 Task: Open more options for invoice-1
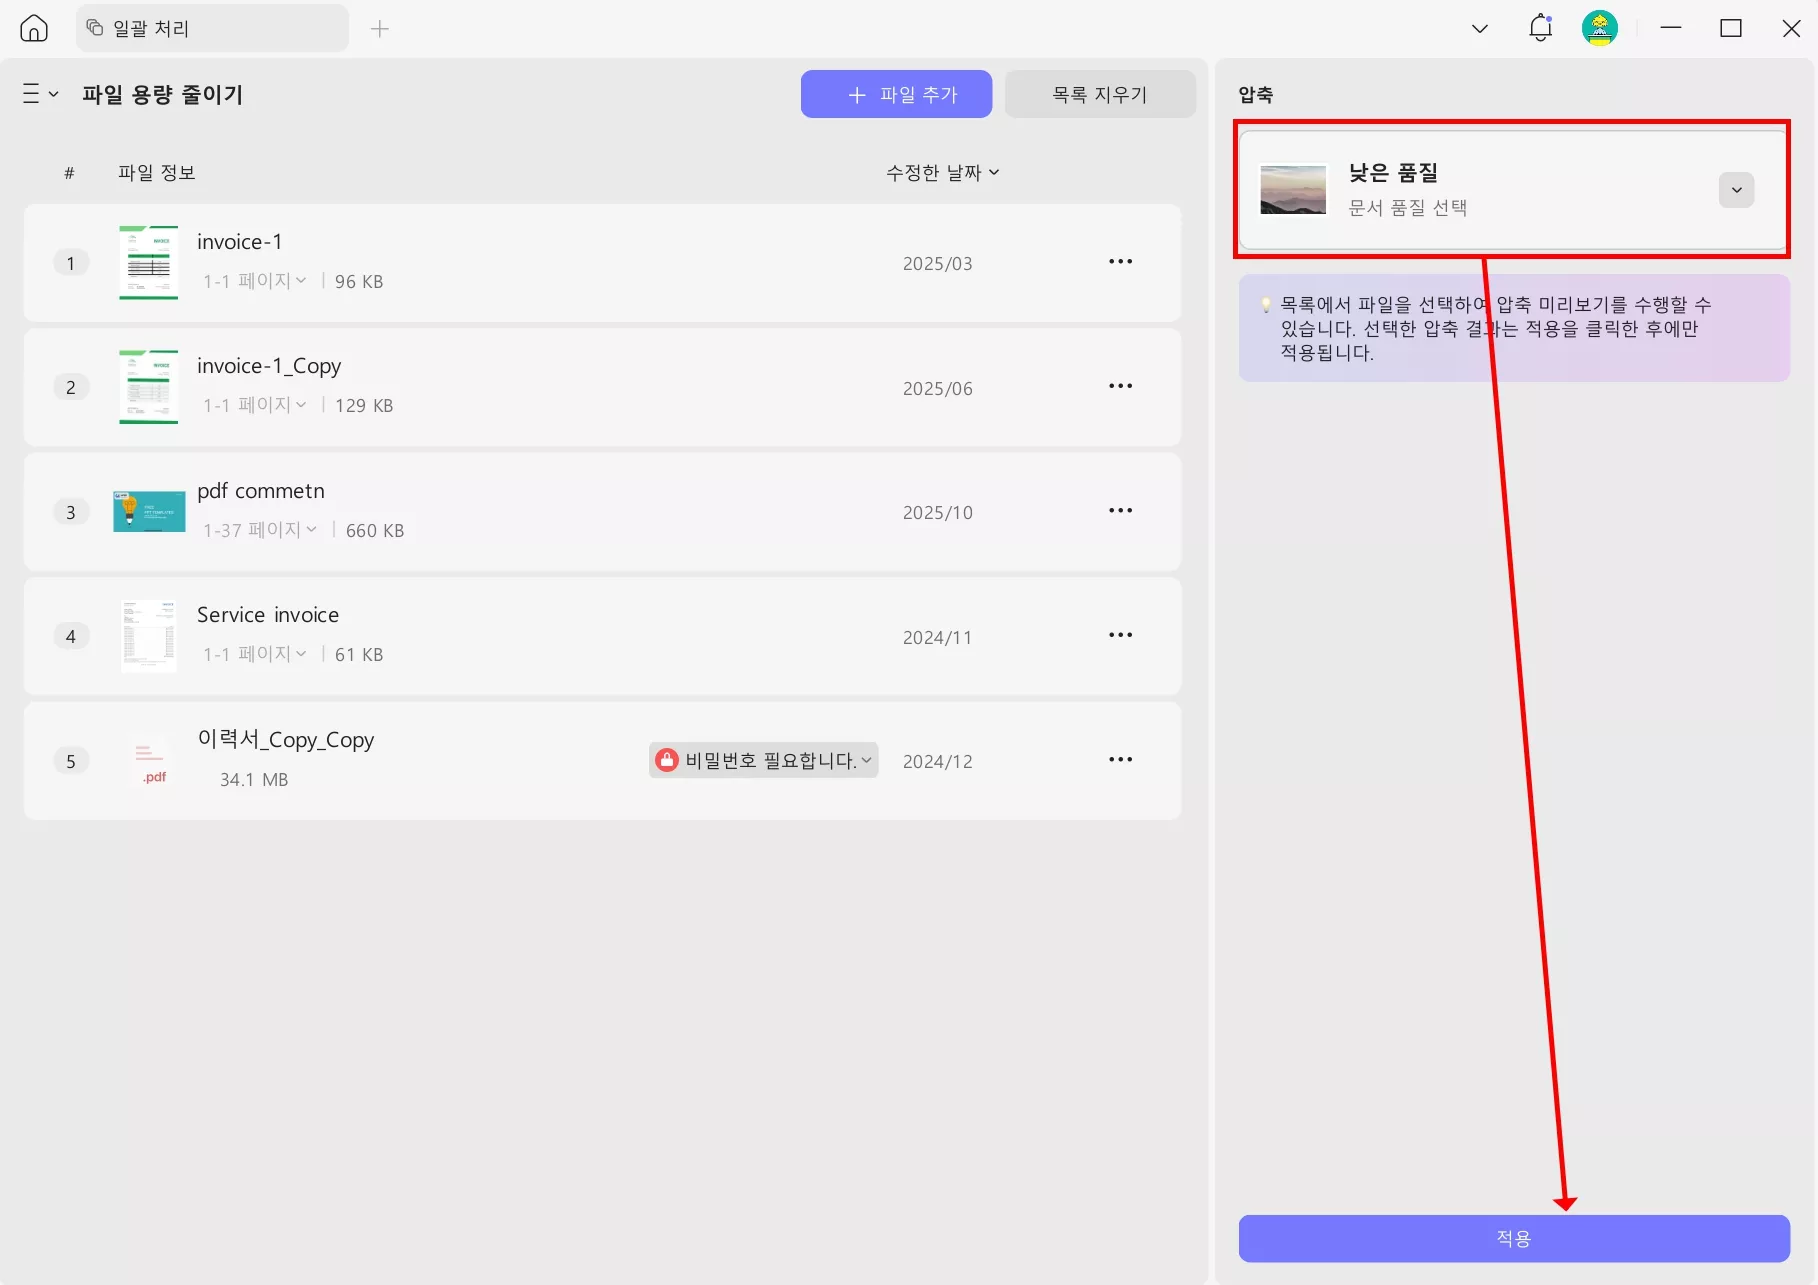1121,262
